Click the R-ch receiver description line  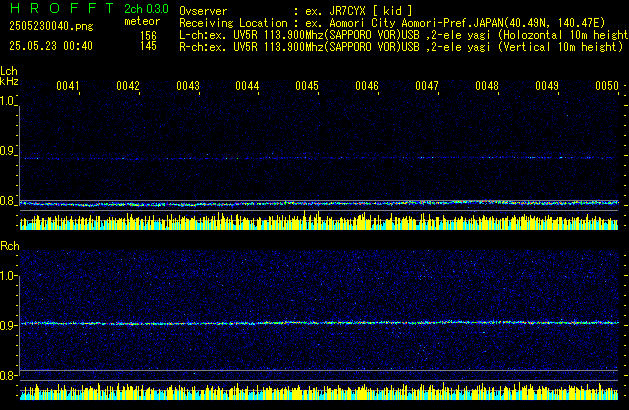(401, 47)
